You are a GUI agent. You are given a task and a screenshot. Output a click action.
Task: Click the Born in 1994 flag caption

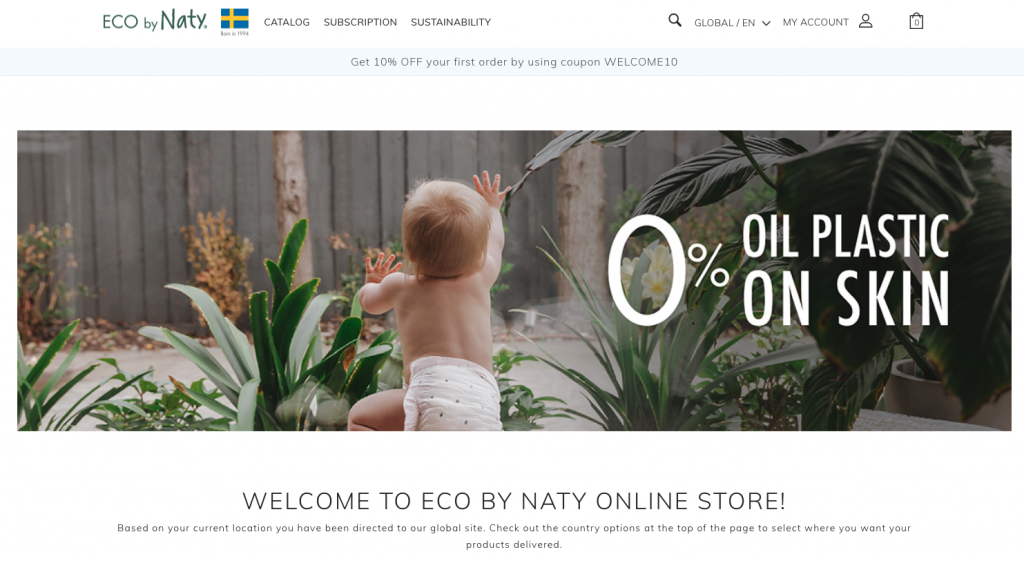[234, 33]
